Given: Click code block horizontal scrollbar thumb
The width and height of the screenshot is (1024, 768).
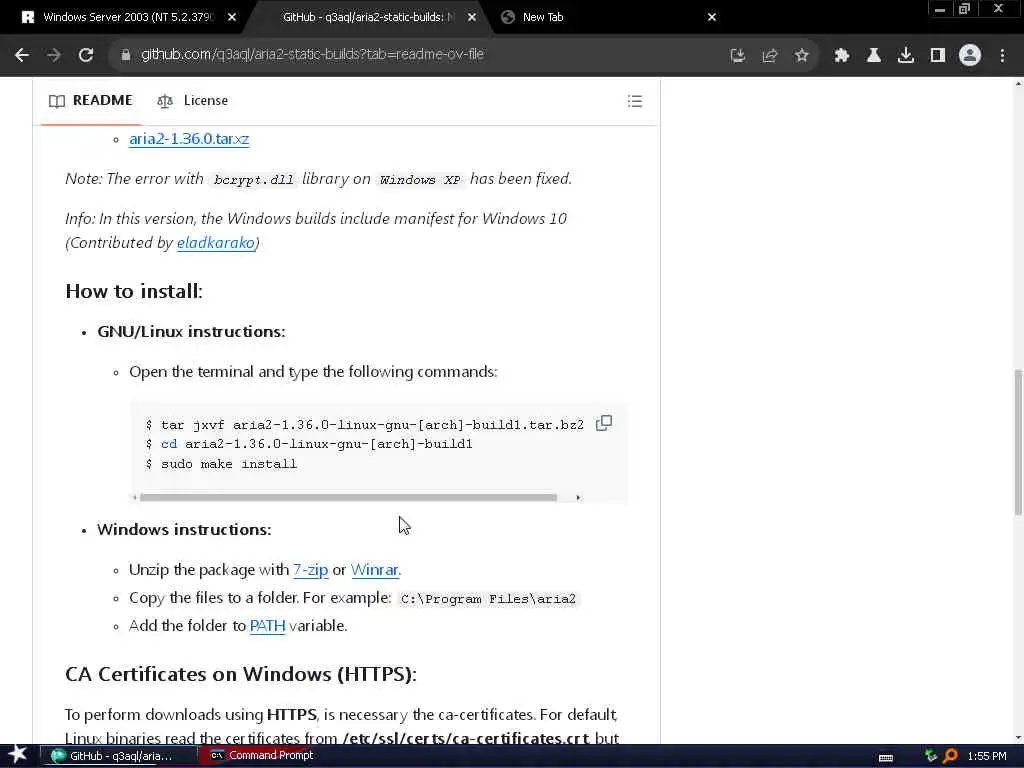Looking at the screenshot, I should (x=348, y=498).
